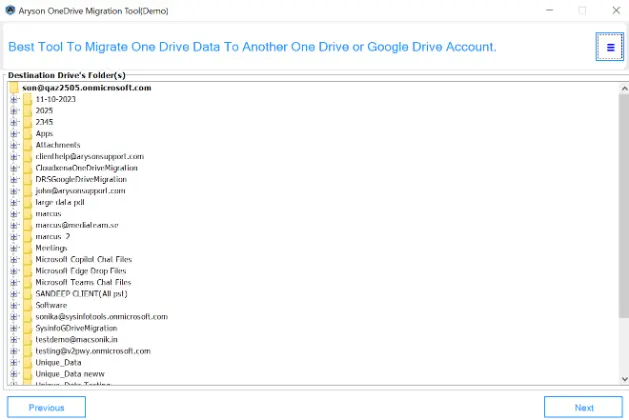Click the SysinfoGDriveMigration folder icon

tap(27, 328)
